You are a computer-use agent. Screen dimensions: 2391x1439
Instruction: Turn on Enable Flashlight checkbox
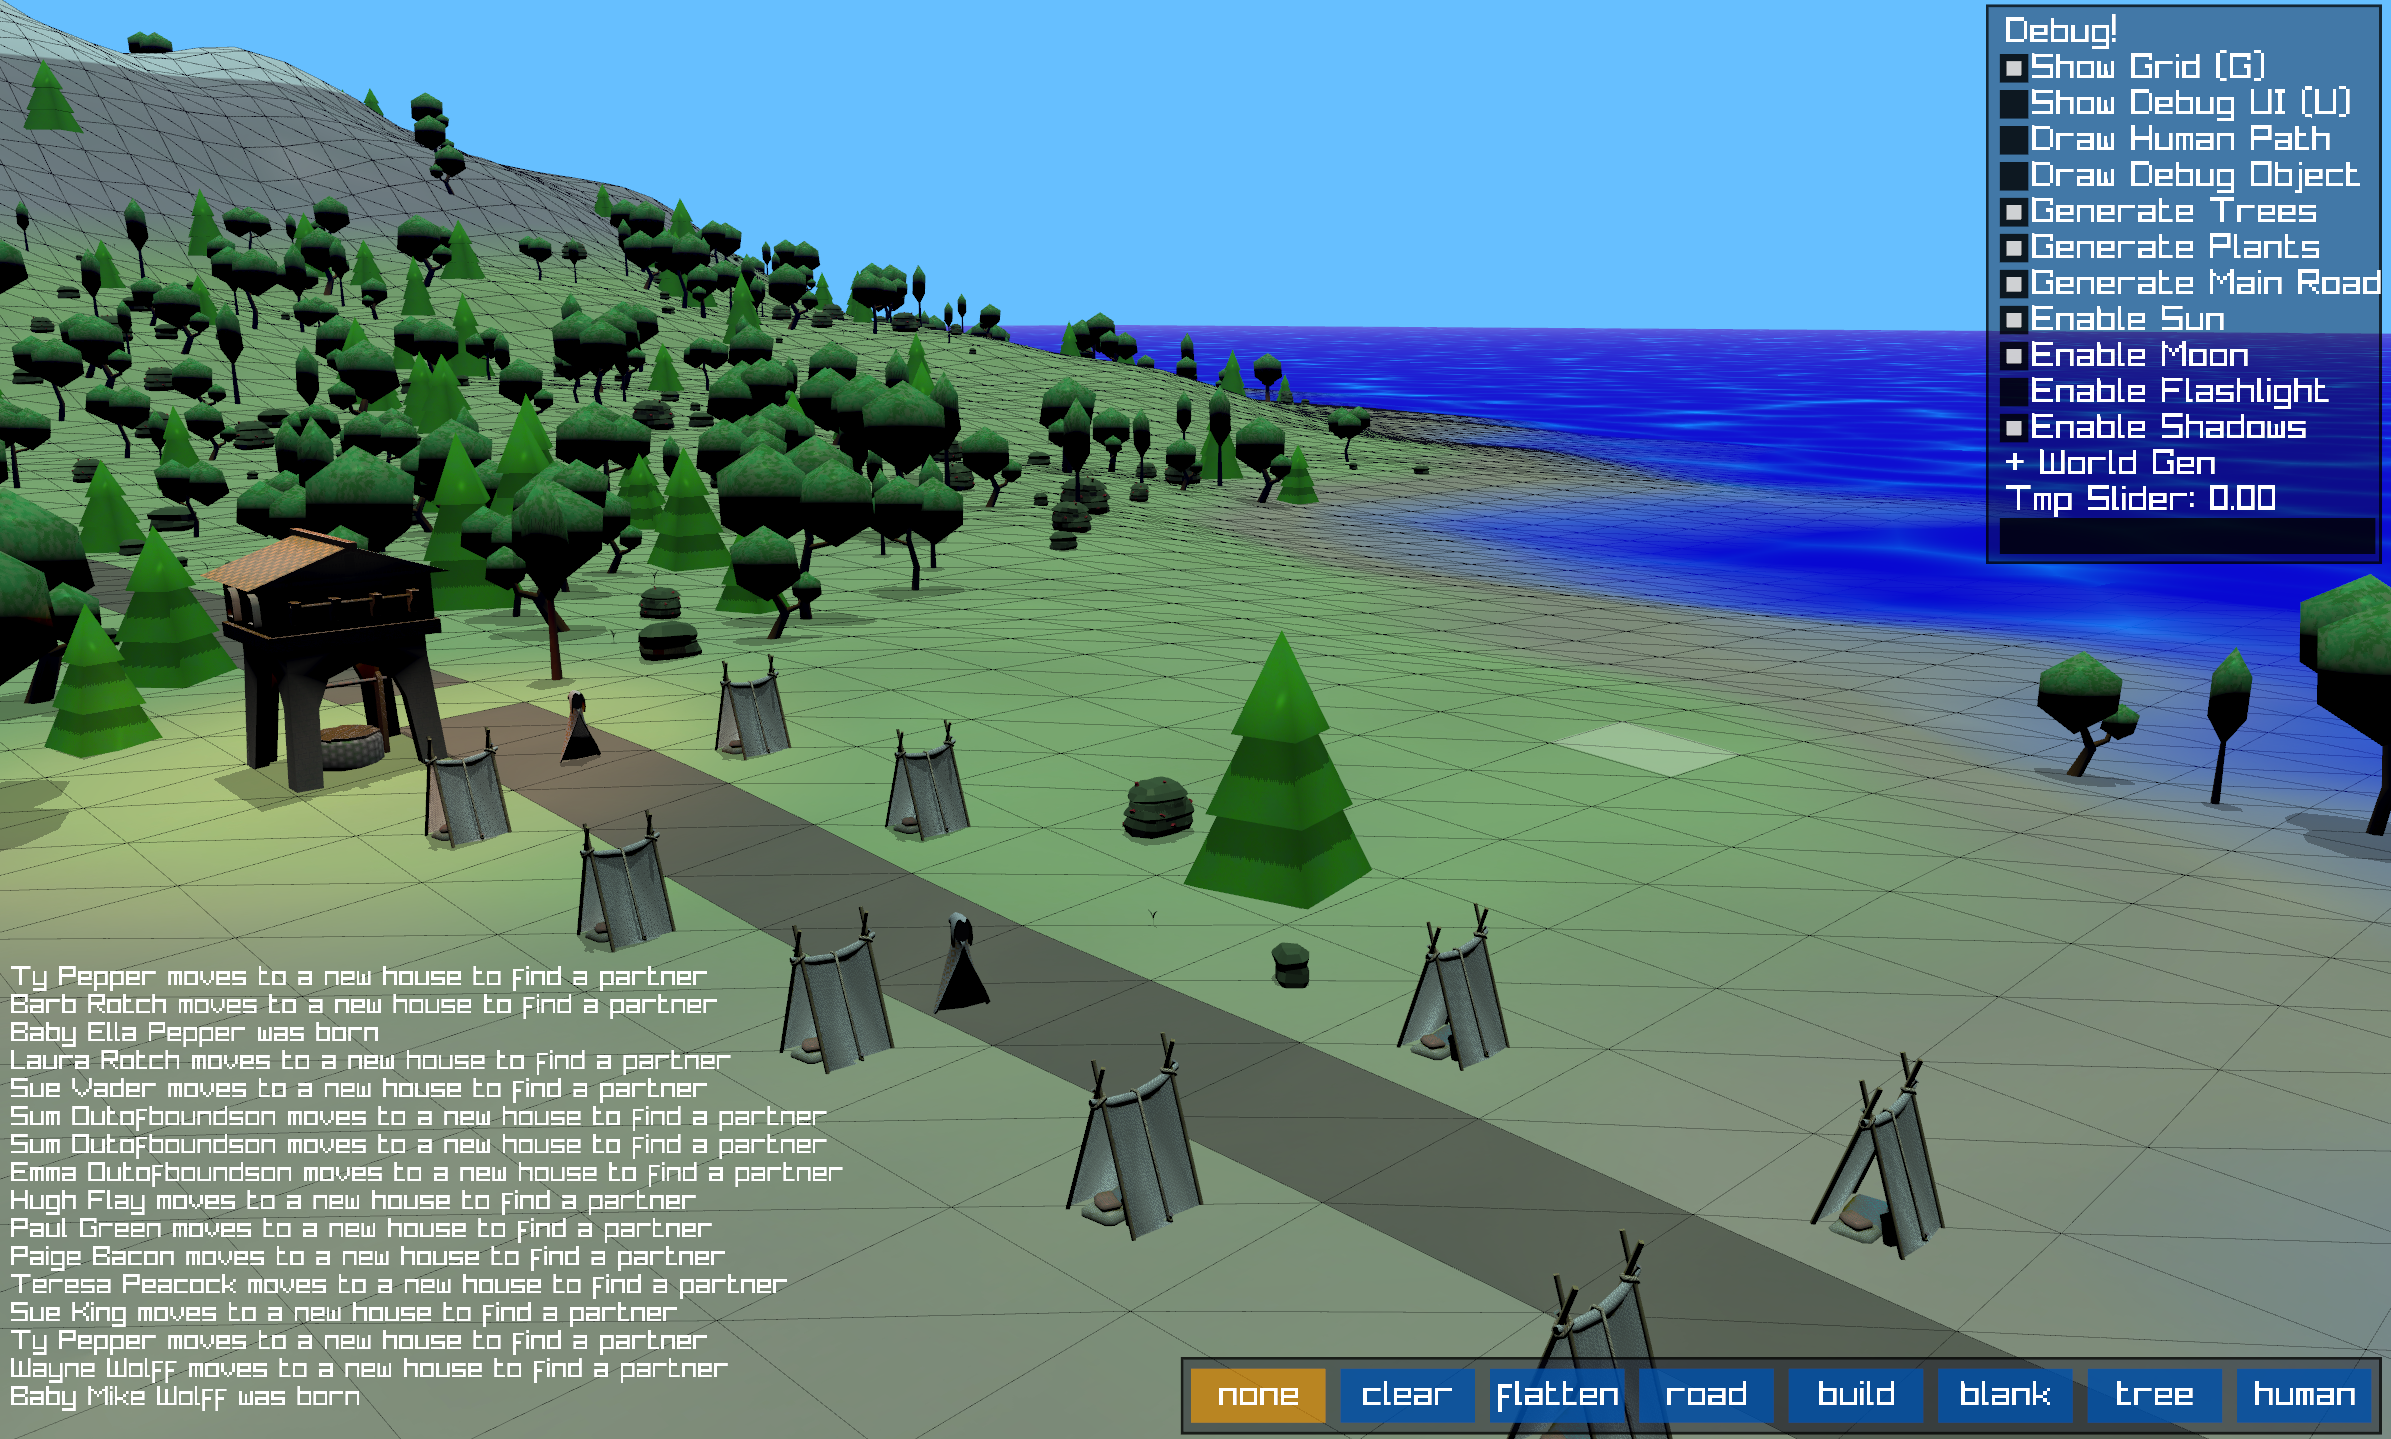tap(2014, 392)
